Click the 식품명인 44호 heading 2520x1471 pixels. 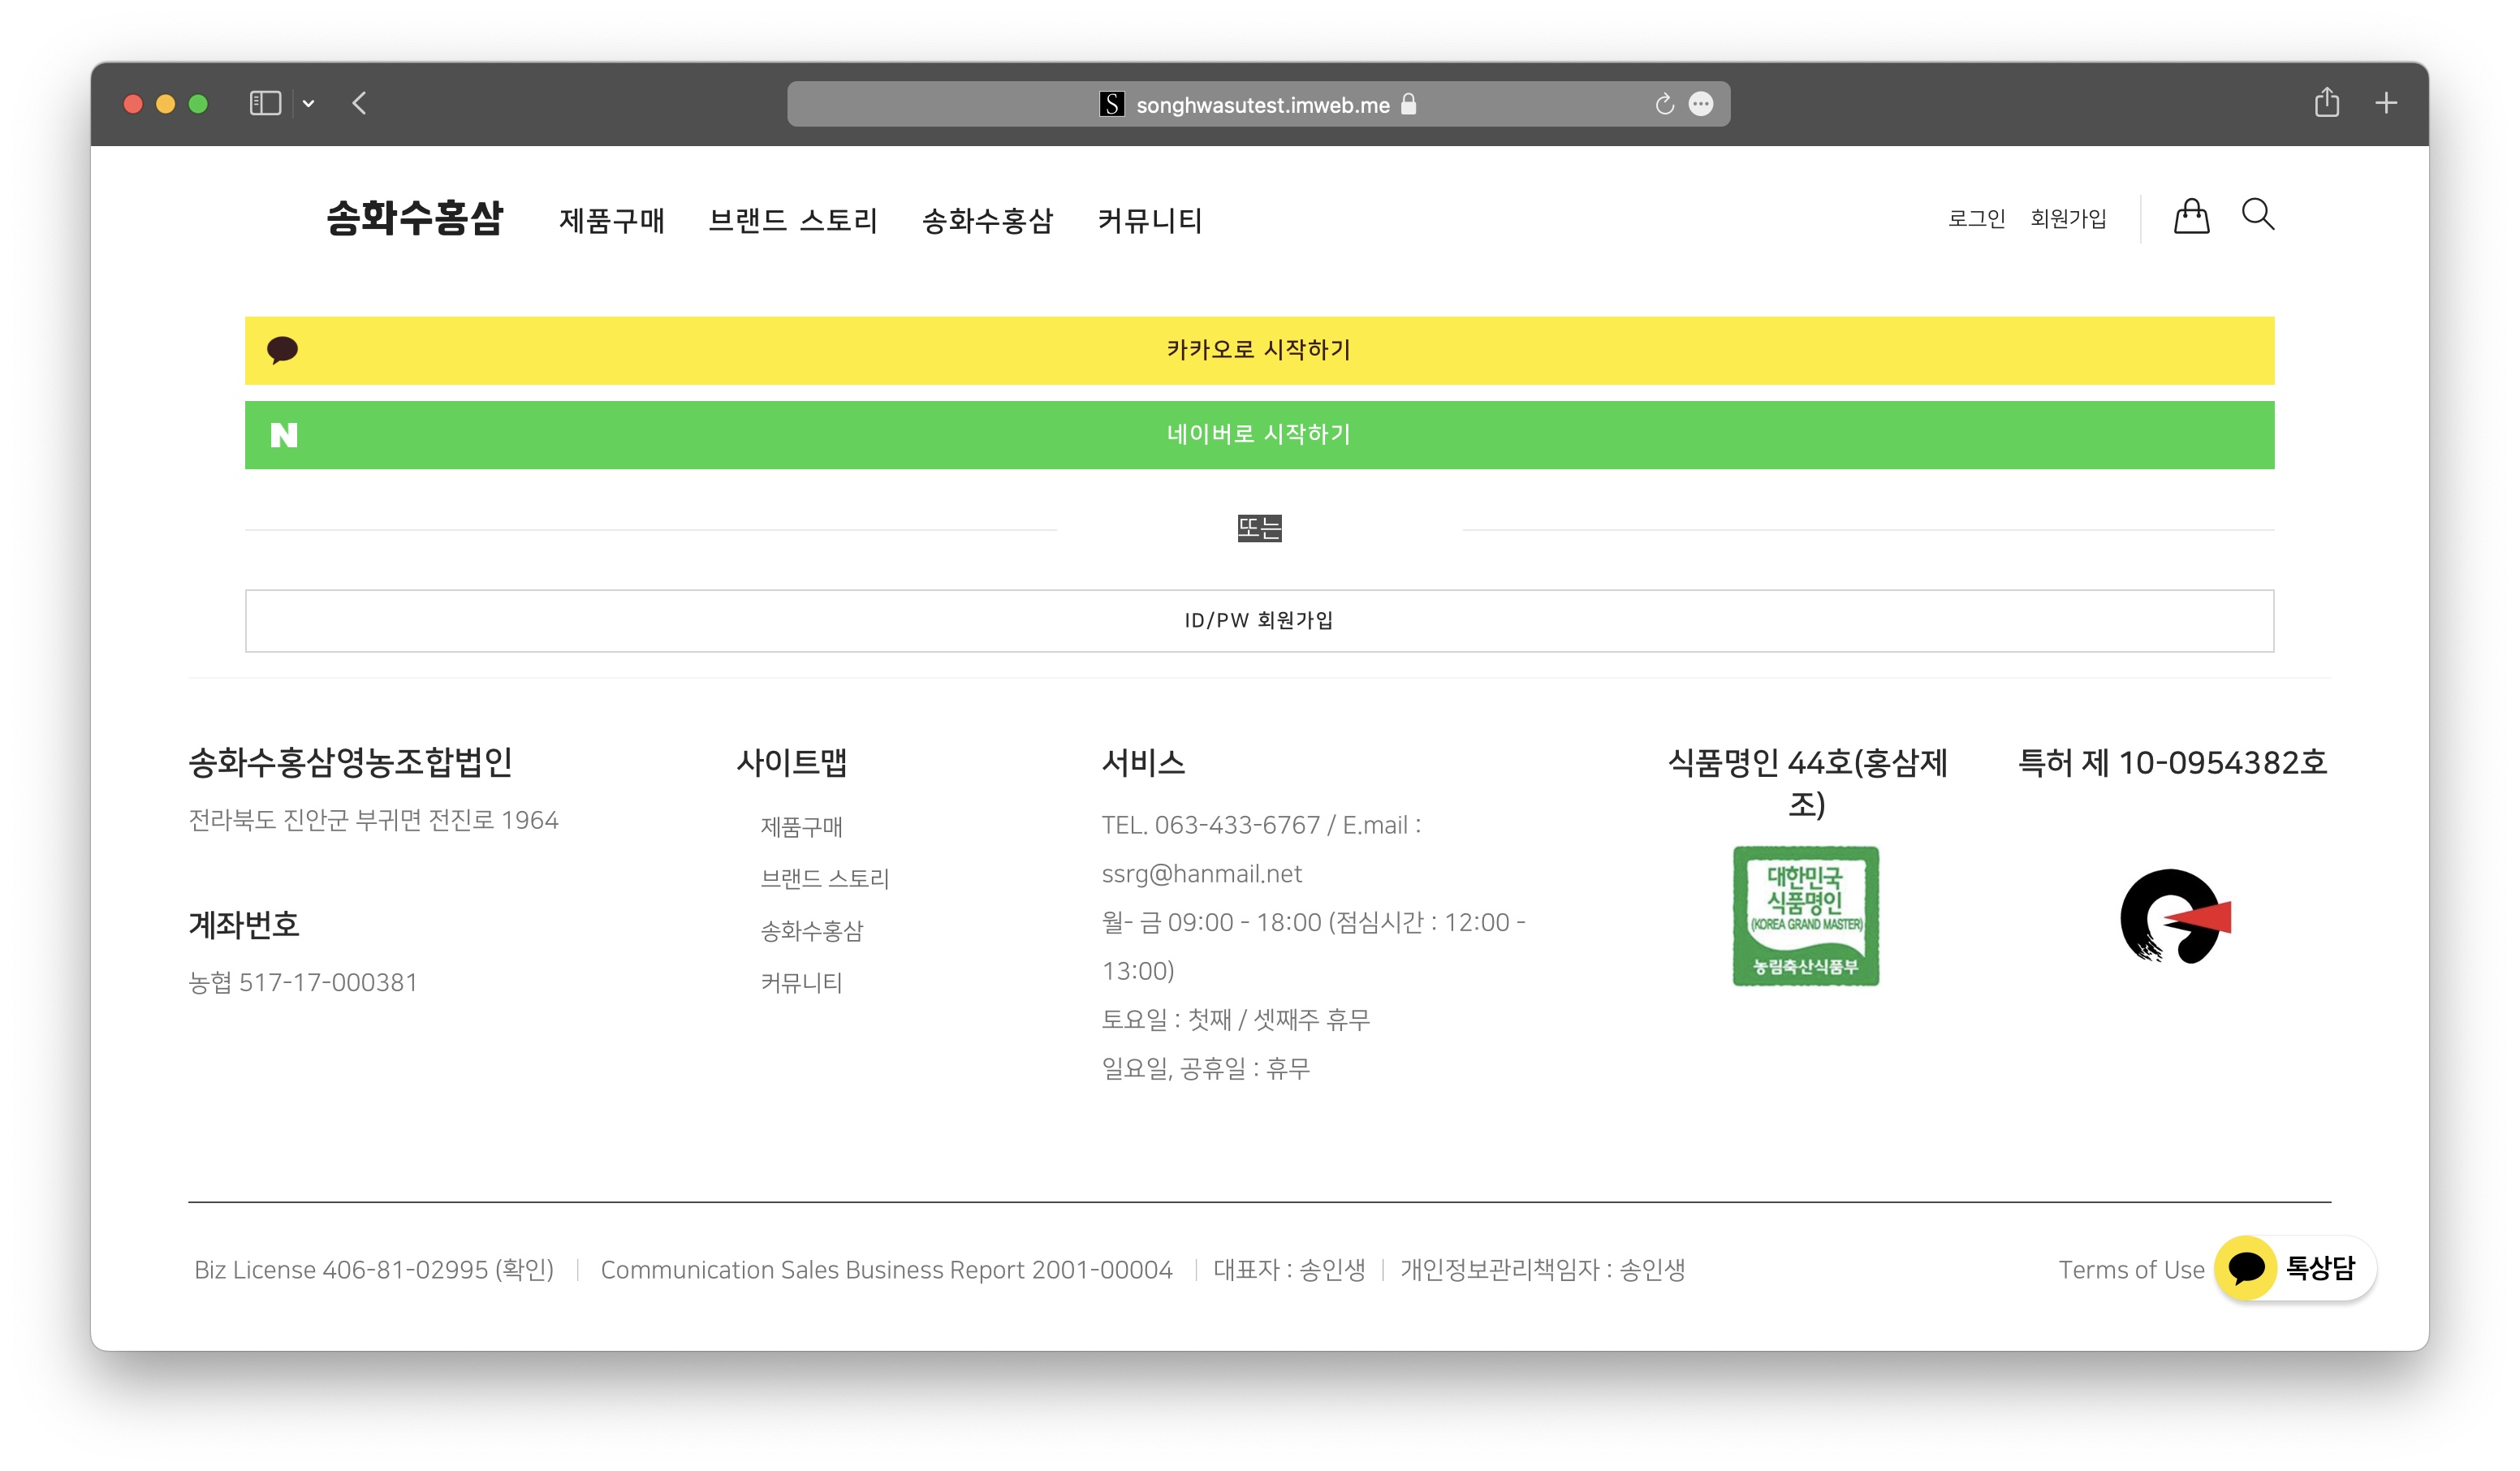tap(1807, 783)
